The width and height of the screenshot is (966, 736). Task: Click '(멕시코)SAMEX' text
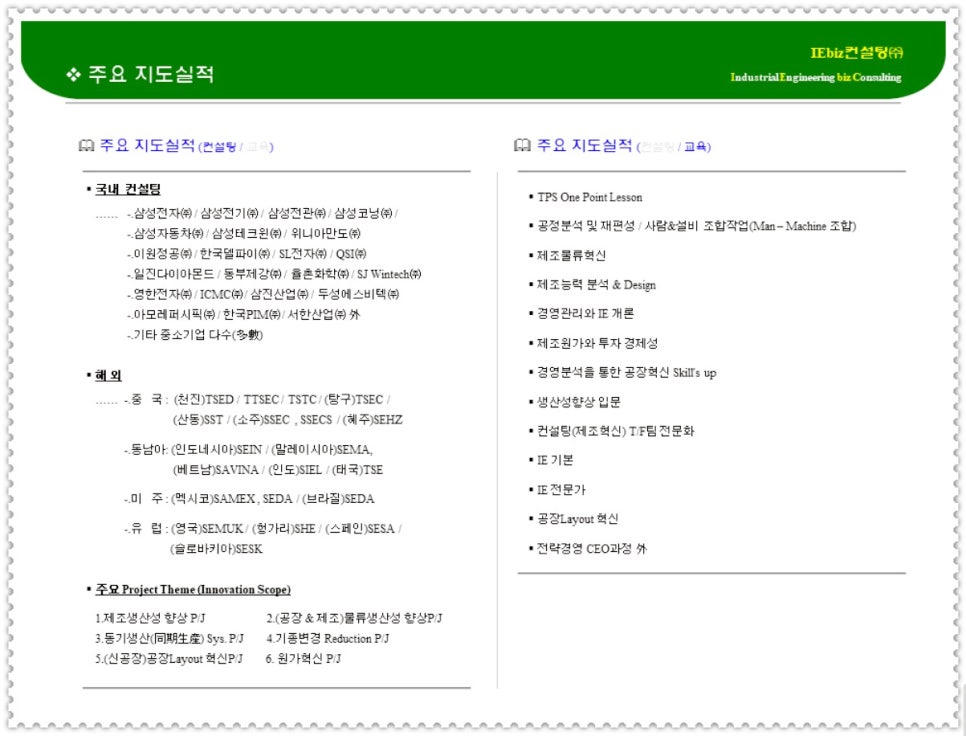tap(213, 499)
